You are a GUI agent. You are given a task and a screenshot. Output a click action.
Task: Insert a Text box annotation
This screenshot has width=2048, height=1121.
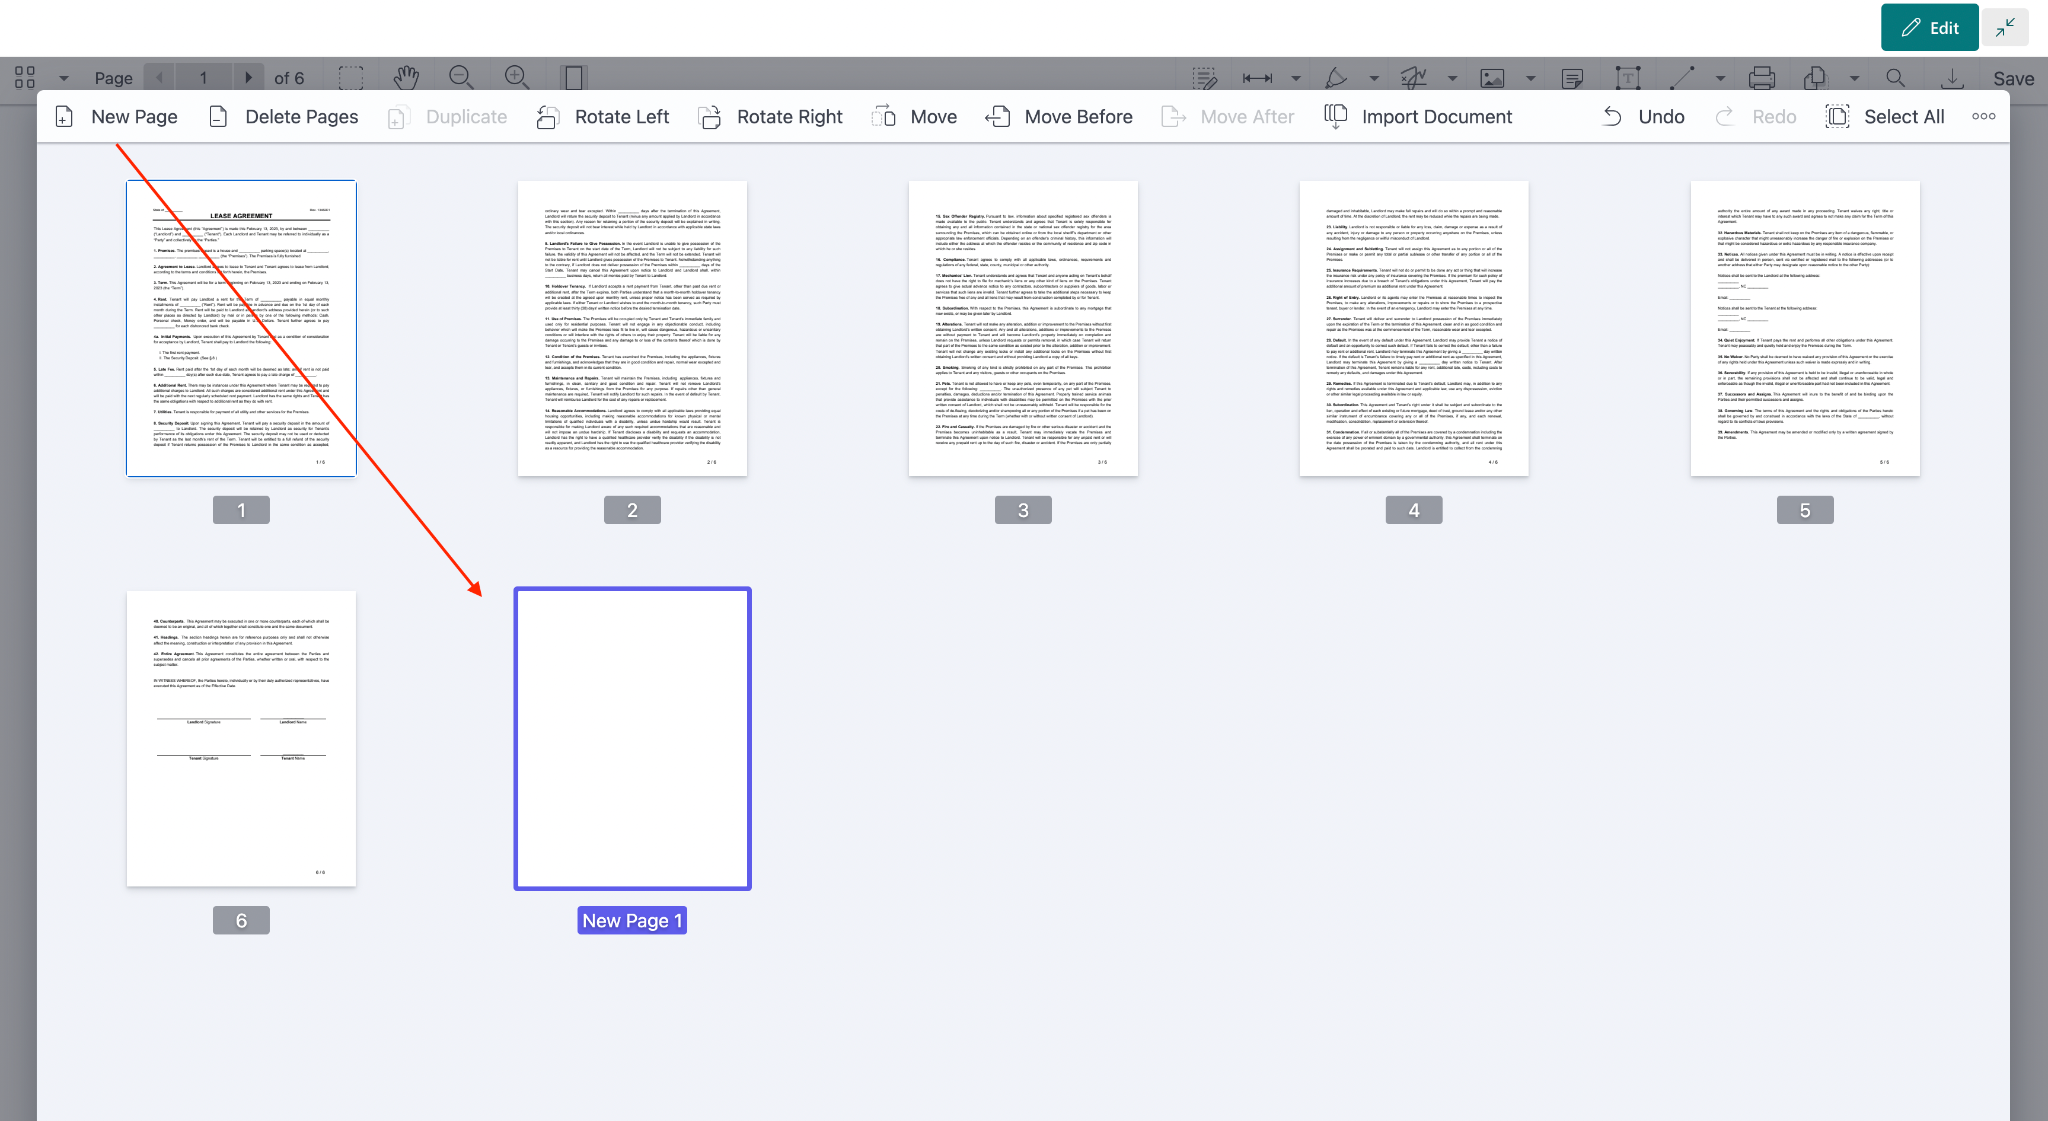pos(1627,77)
